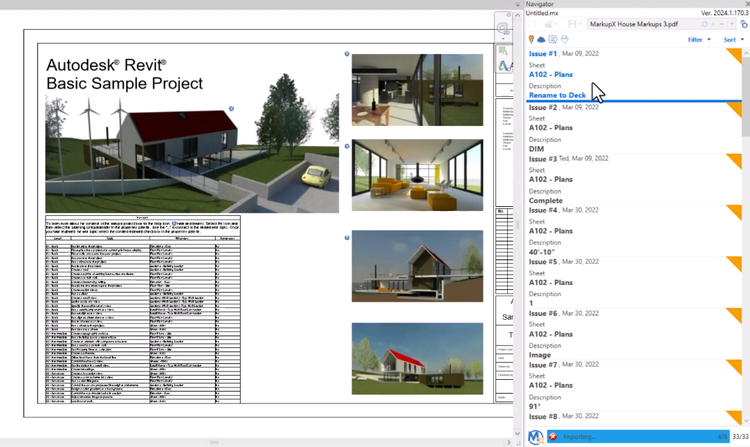Click the drawing view scrollbar down arrow
Viewport: 750px width, 447px height.
point(518,433)
